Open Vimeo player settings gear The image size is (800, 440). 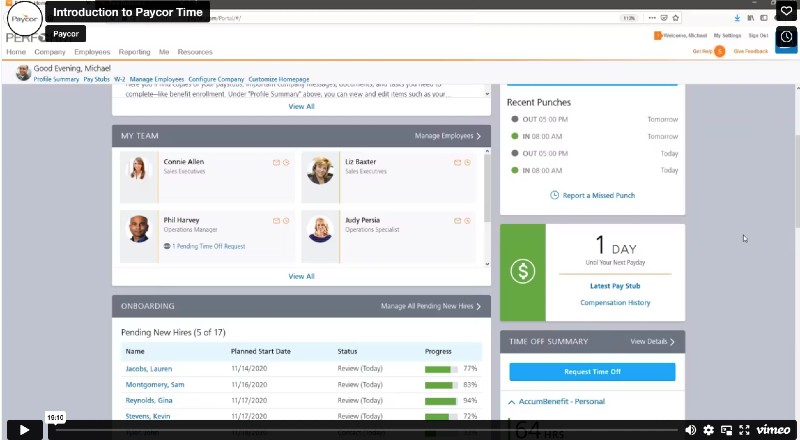(708, 430)
